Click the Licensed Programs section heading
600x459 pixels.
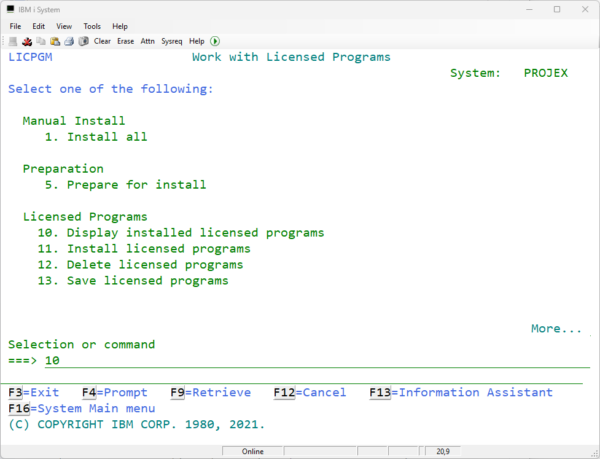[85, 216]
